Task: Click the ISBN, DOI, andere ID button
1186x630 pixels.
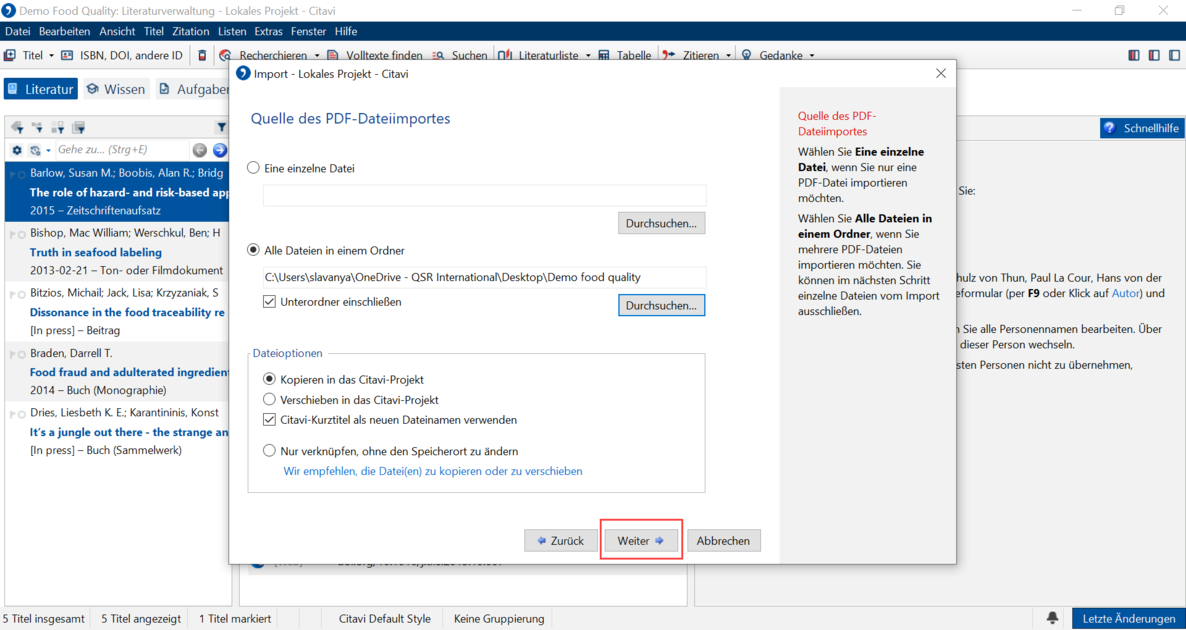Action: coord(122,55)
